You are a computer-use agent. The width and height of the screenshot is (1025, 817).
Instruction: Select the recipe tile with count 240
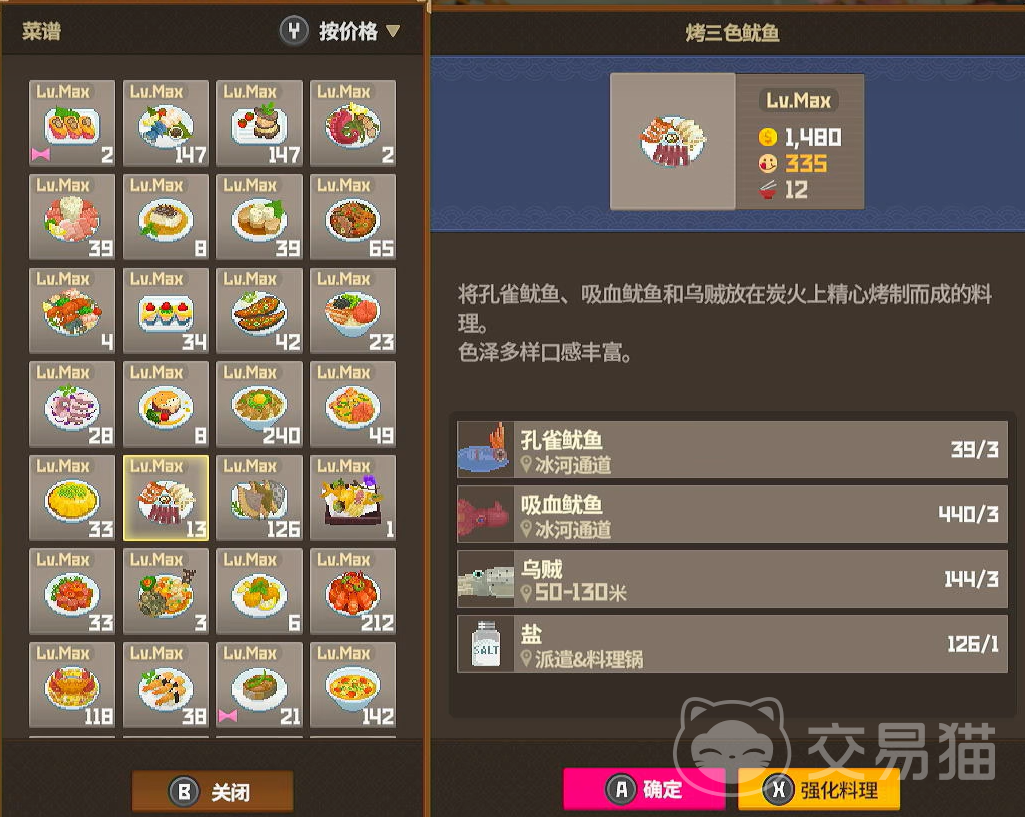[x=260, y=405]
